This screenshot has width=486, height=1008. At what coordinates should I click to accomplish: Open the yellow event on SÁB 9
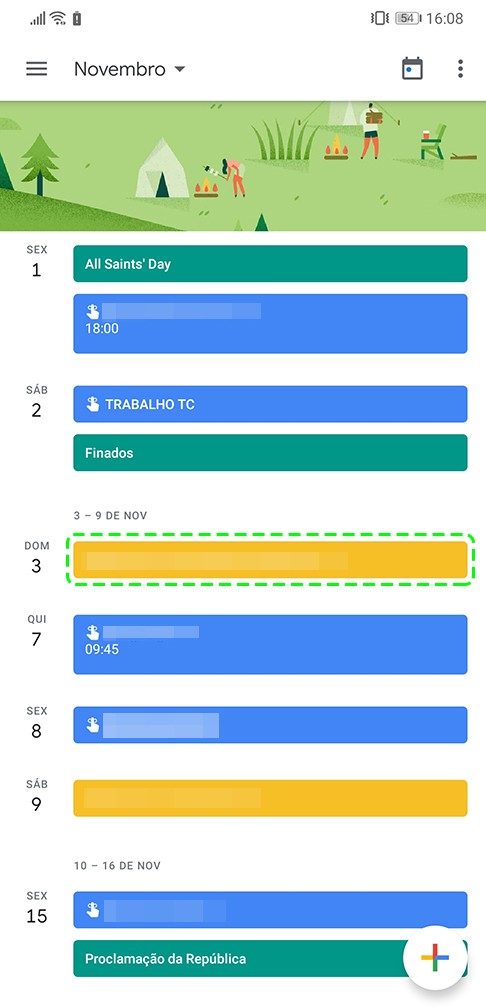[270, 798]
